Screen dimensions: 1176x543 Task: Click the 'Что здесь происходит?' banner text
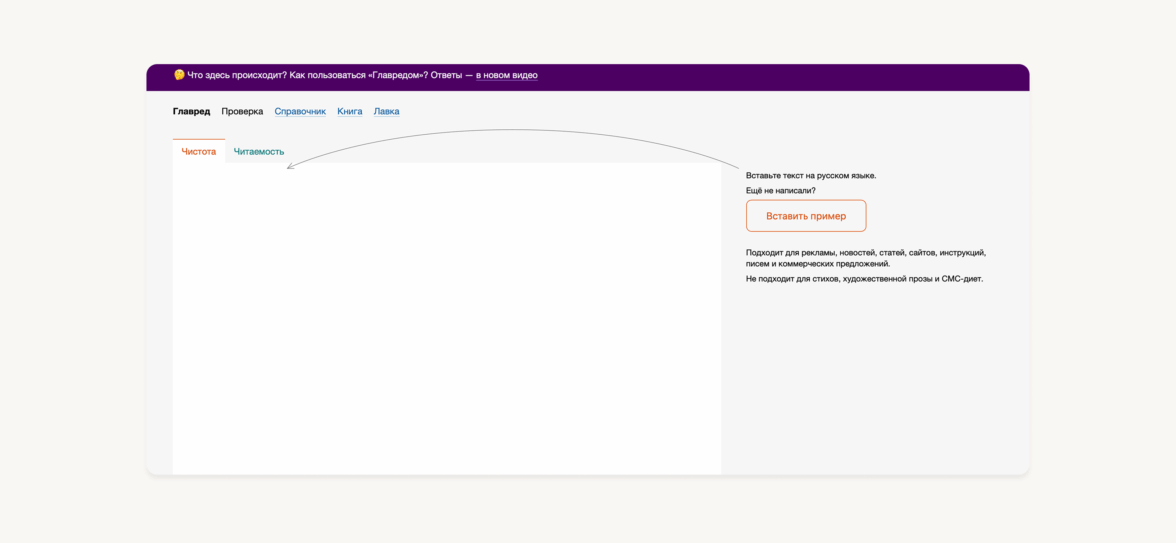tap(236, 76)
